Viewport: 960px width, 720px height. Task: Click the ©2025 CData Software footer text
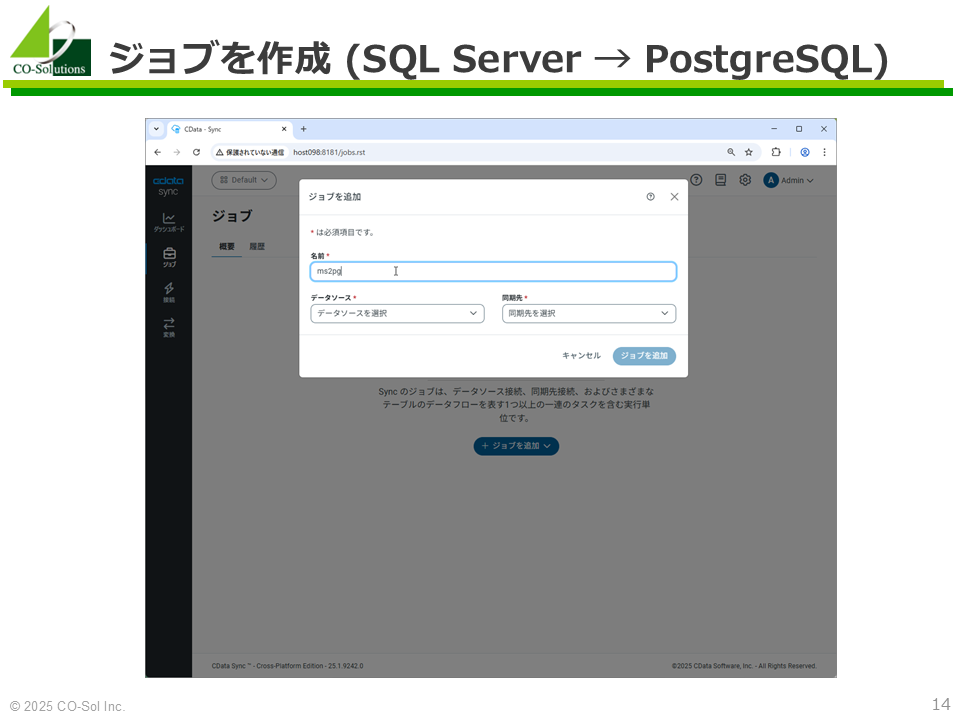click(744, 666)
